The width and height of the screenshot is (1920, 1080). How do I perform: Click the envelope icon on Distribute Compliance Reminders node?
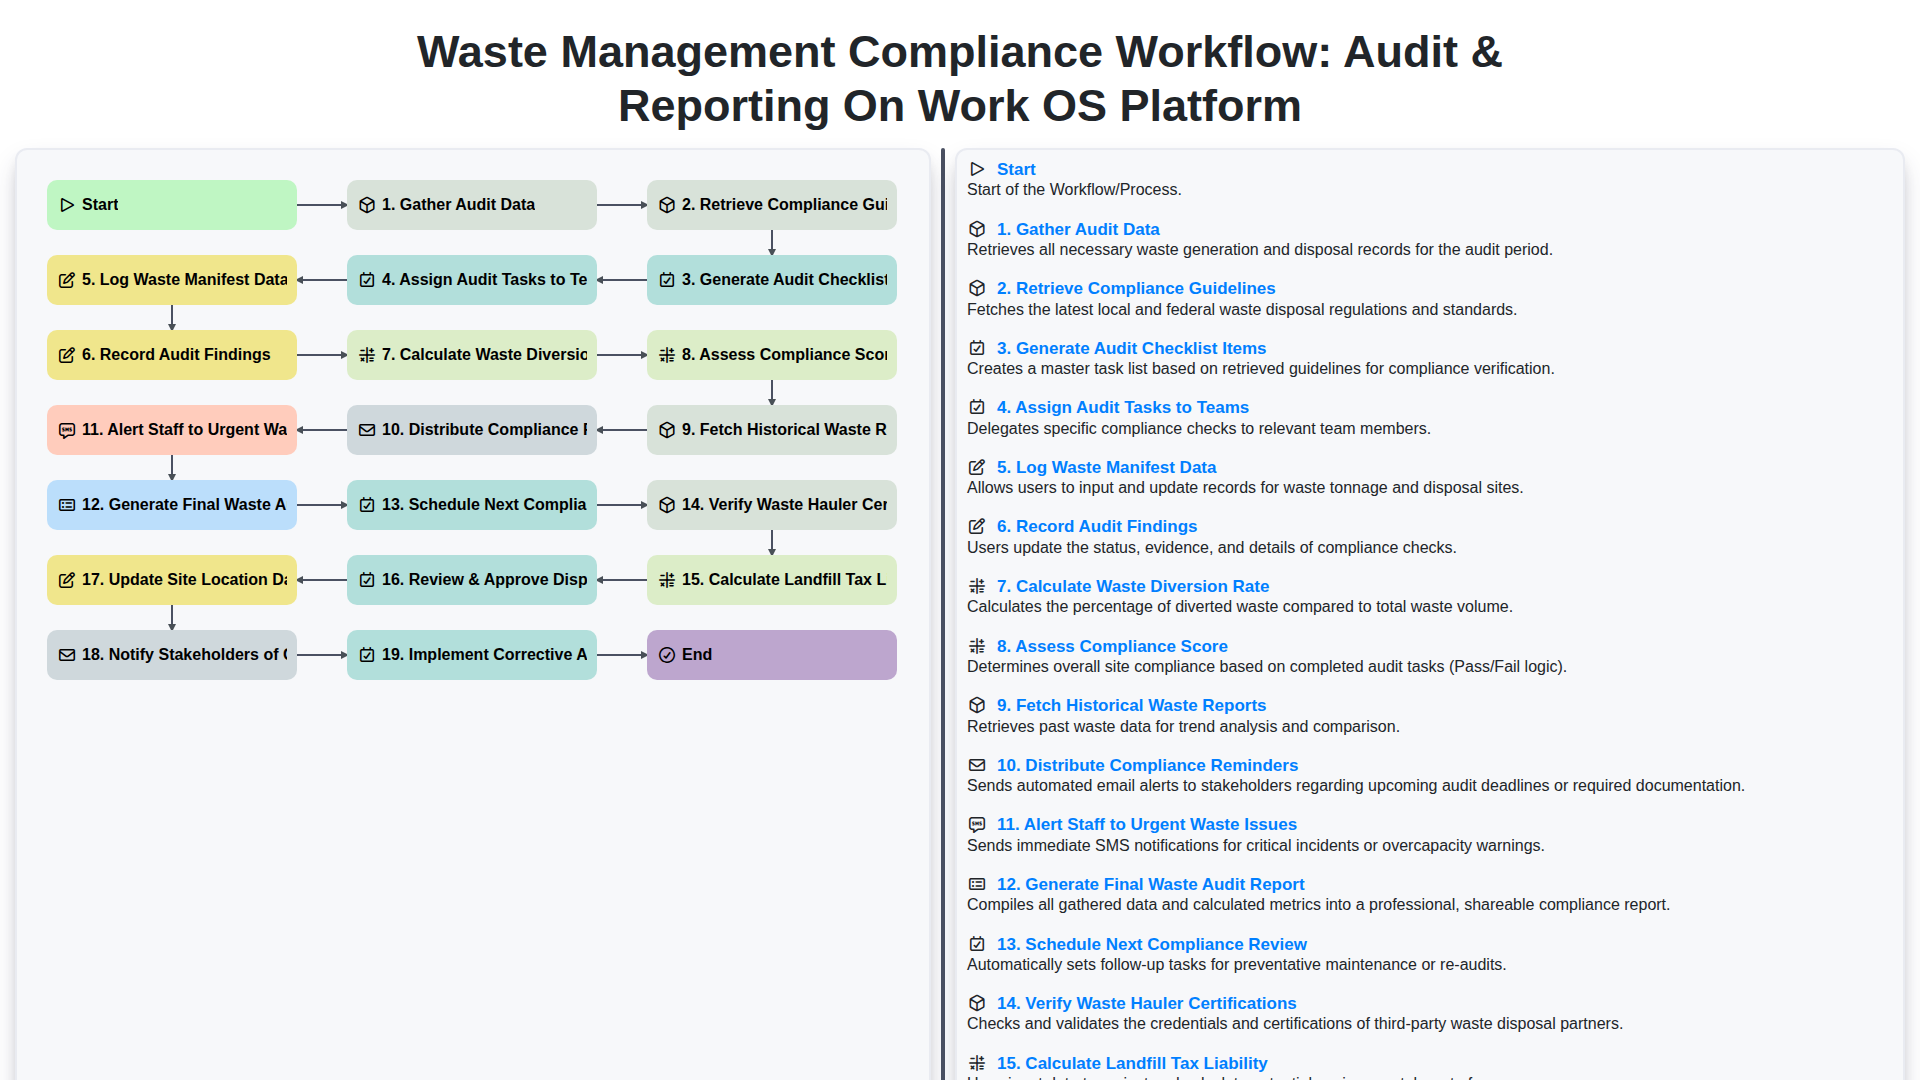(x=366, y=430)
